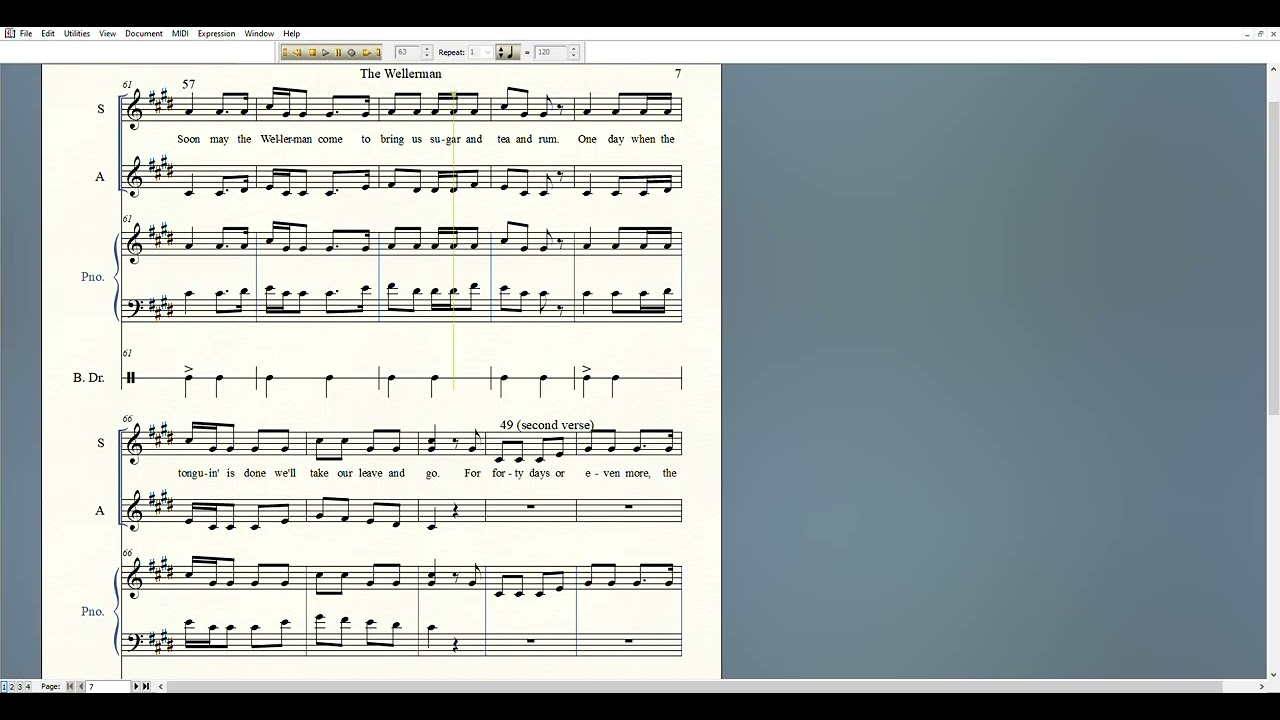Click the measure number field showing 63
The image size is (1280, 720).
[x=407, y=52]
